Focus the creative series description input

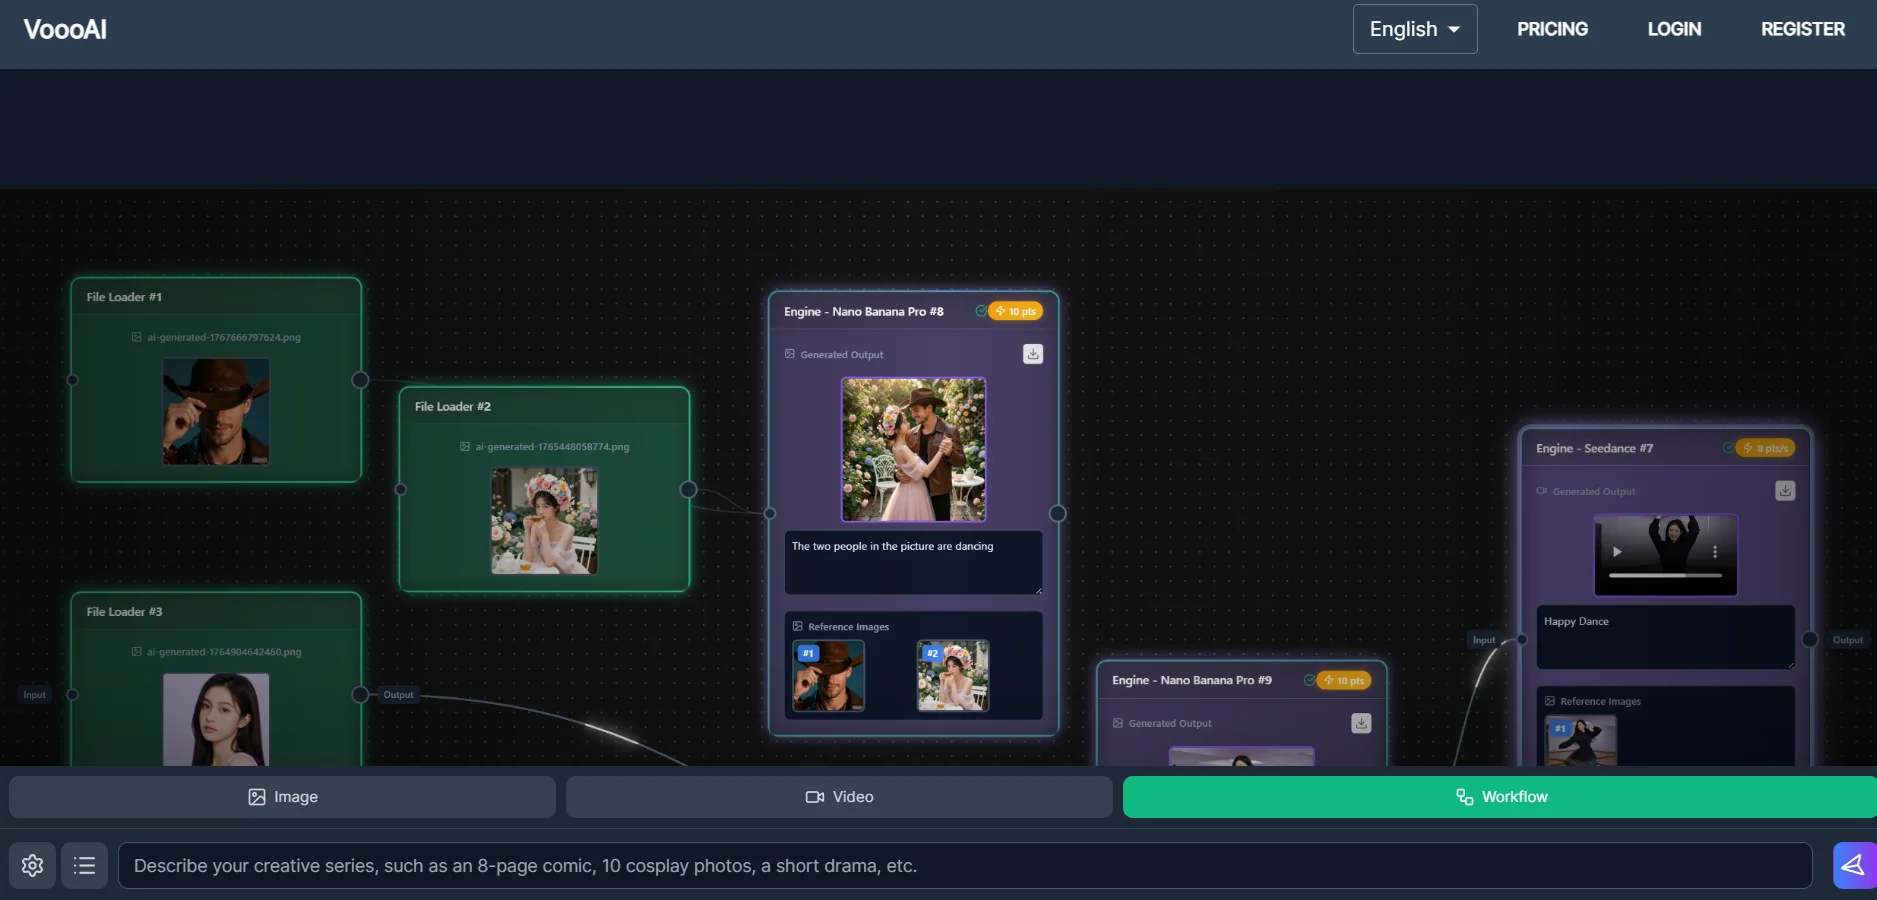point(964,866)
